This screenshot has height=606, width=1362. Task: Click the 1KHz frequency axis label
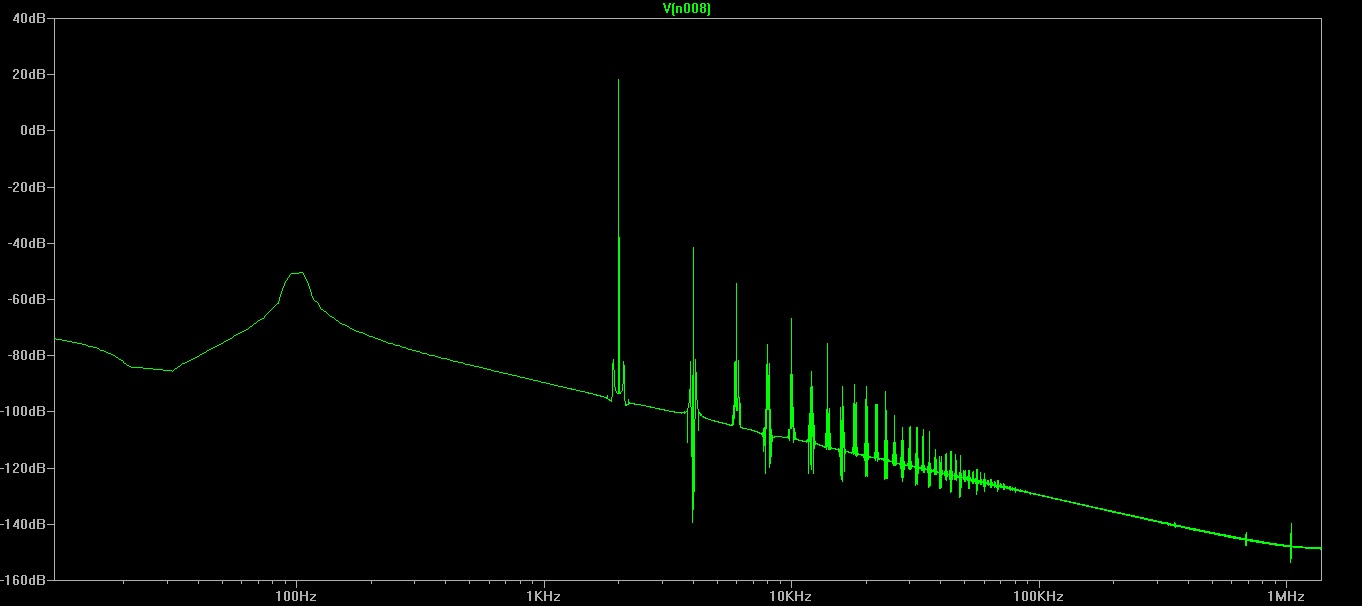point(544,597)
